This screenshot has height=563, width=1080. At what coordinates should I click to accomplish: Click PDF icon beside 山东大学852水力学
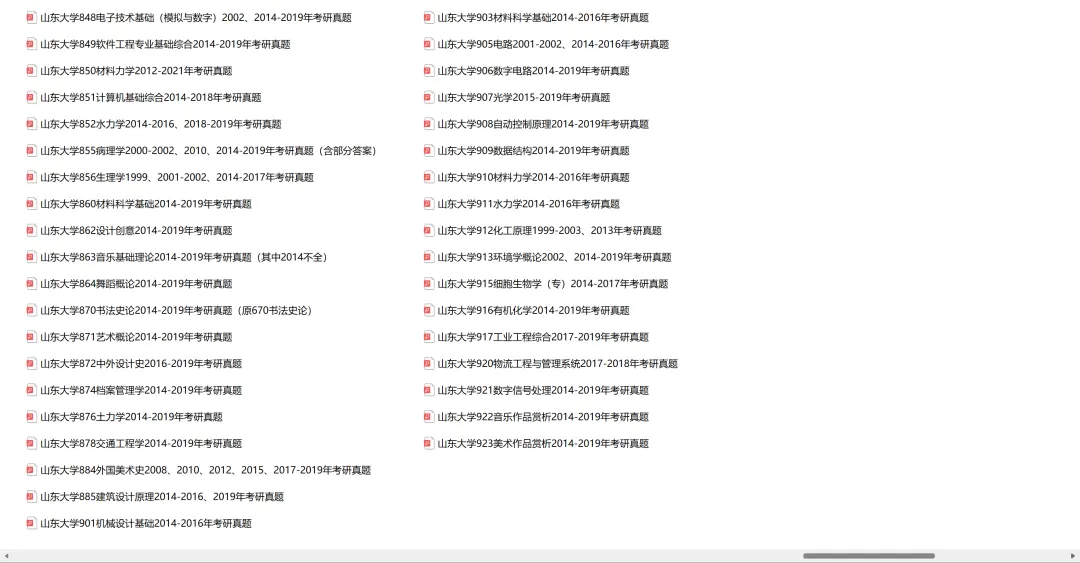31,124
